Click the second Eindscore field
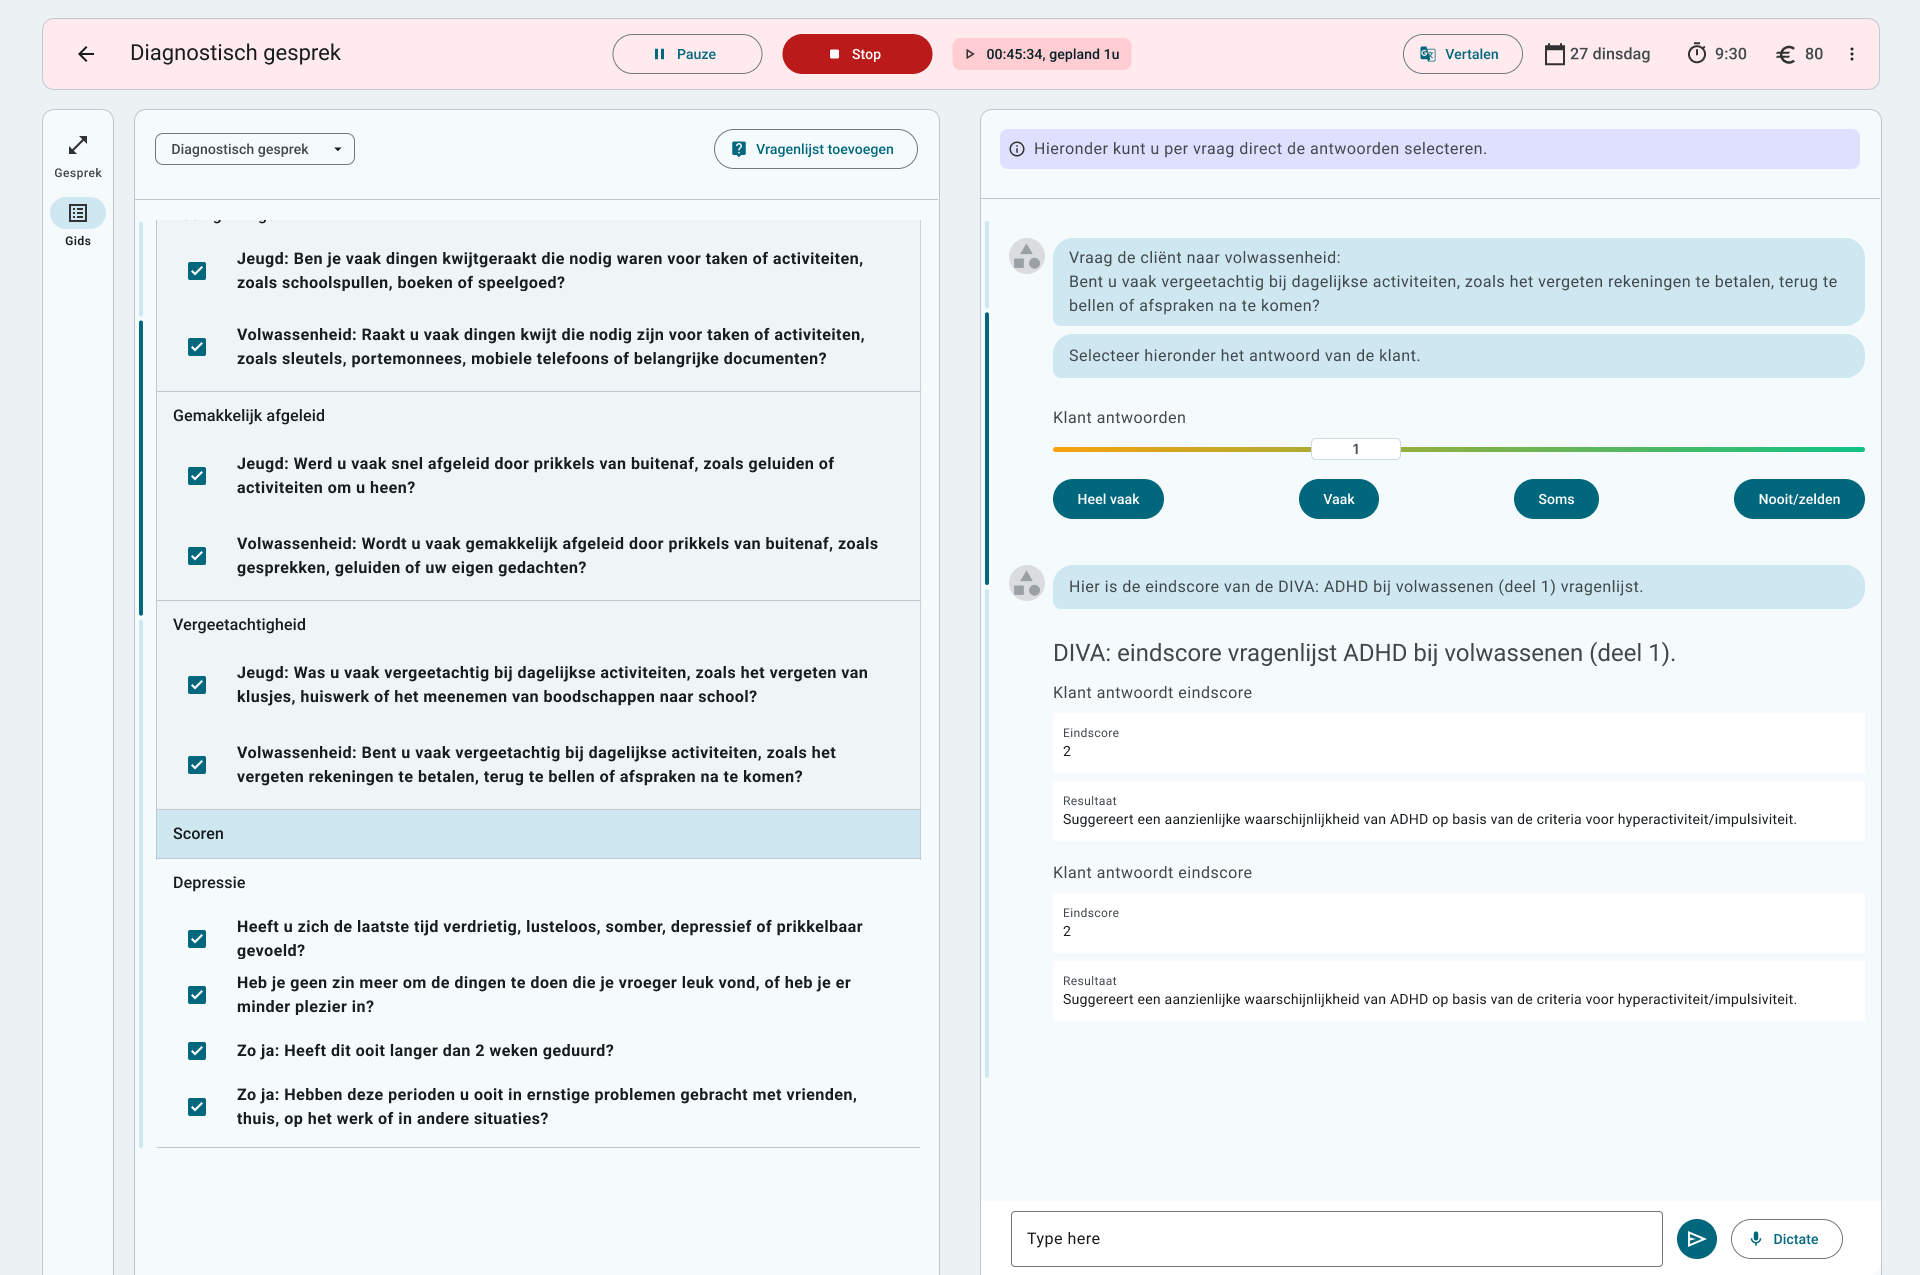 pyautogui.click(x=1458, y=923)
